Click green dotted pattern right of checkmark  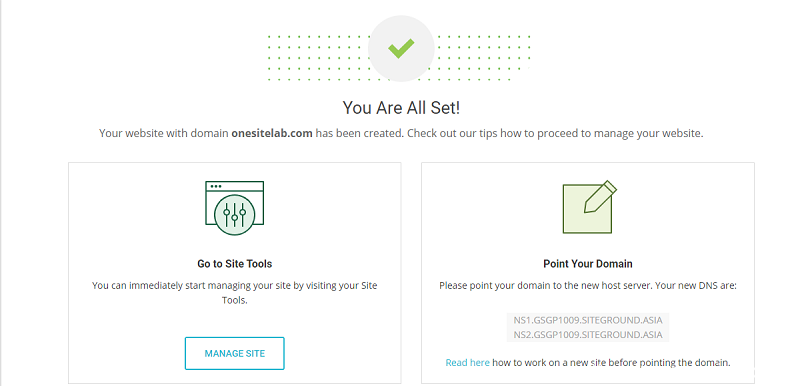tap(482, 58)
